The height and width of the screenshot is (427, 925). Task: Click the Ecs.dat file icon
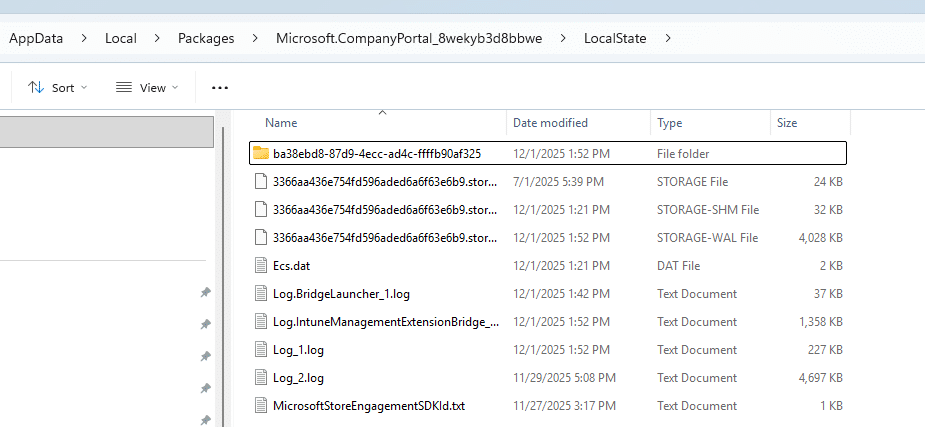[261, 266]
